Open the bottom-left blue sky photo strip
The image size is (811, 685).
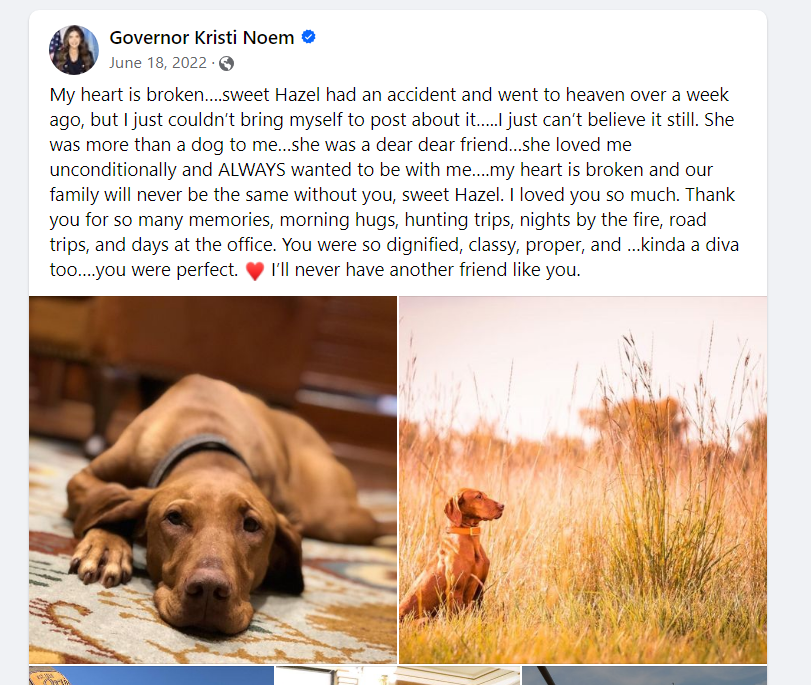[151, 676]
